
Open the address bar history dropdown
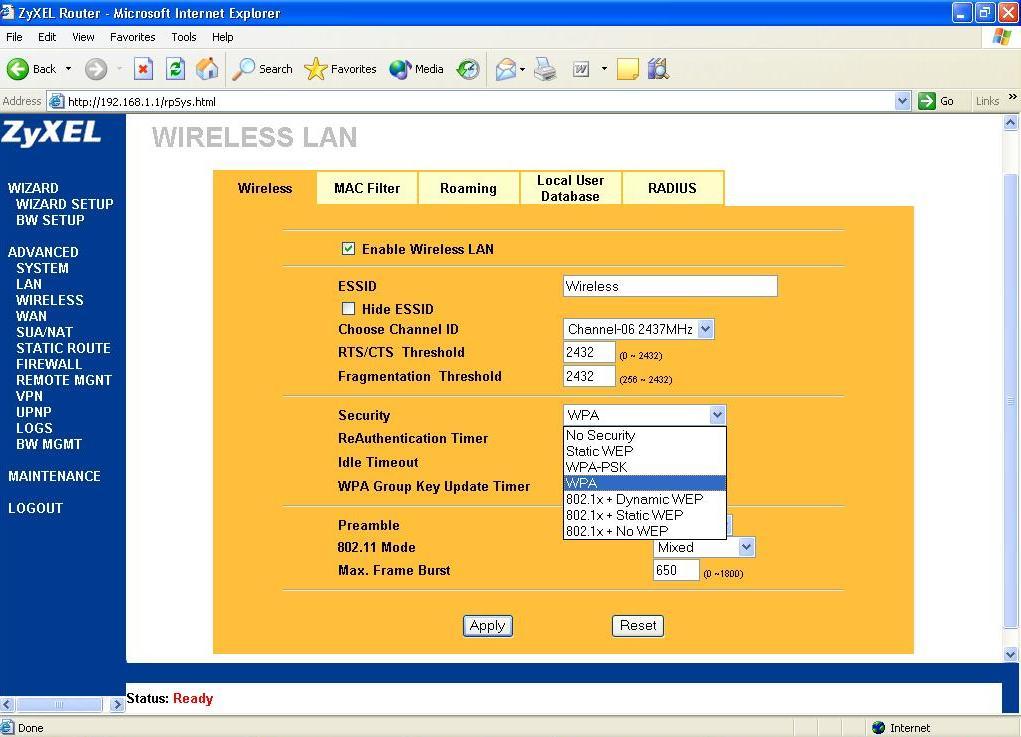pyautogui.click(x=902, y=101)
